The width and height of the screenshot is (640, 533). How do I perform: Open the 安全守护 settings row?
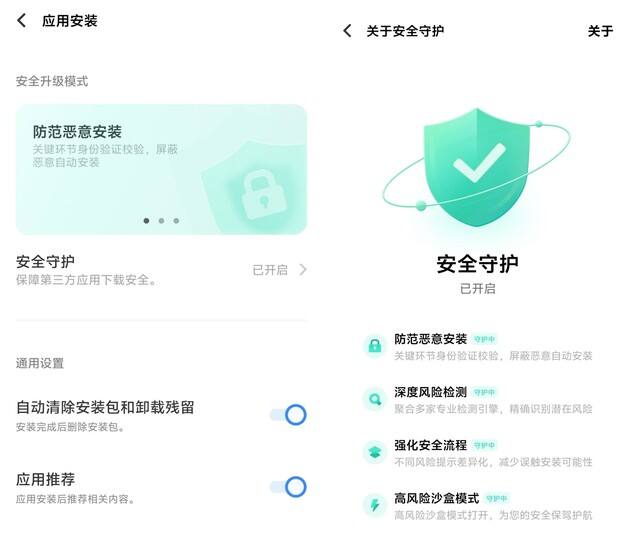pyautogui.click(x=161, y=270)
